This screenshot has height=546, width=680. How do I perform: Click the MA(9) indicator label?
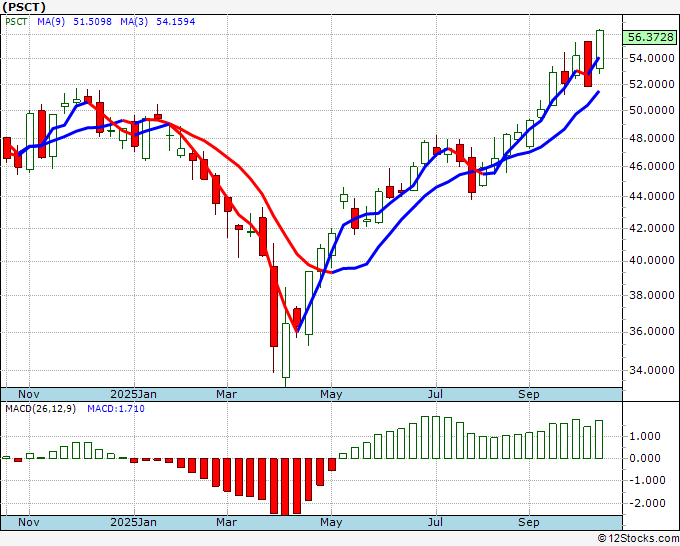tap(51, 22)
